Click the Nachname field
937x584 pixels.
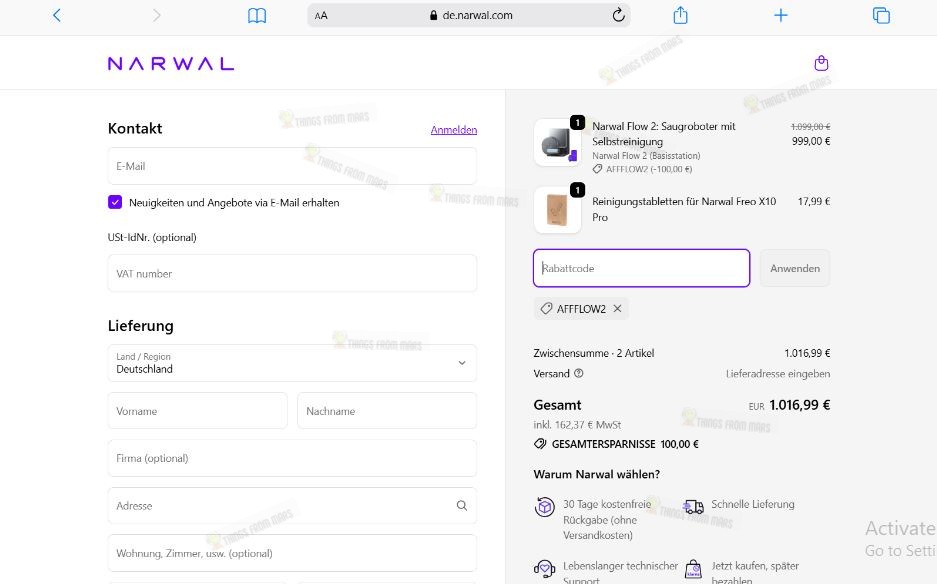pyautogui.click(x=387, y=411)
